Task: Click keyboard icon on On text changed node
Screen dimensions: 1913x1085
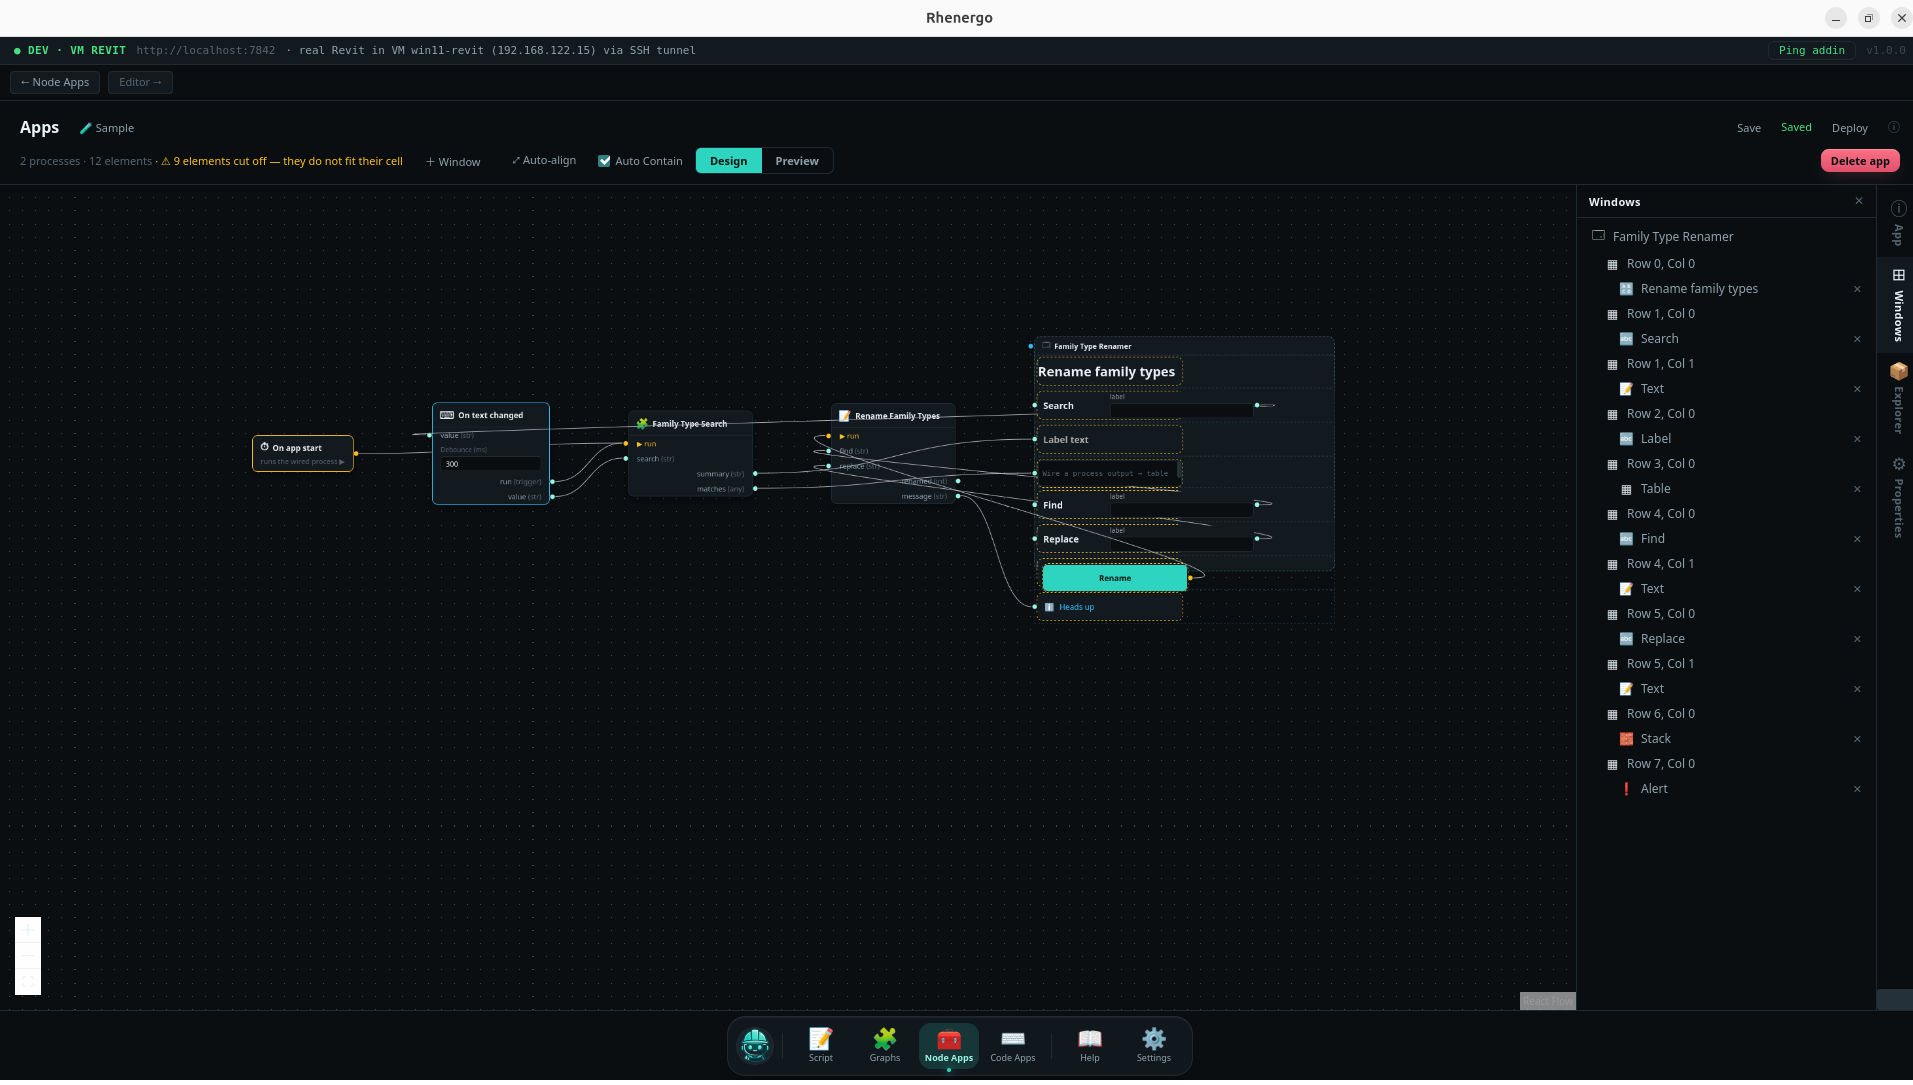Action: coord(447,415)
